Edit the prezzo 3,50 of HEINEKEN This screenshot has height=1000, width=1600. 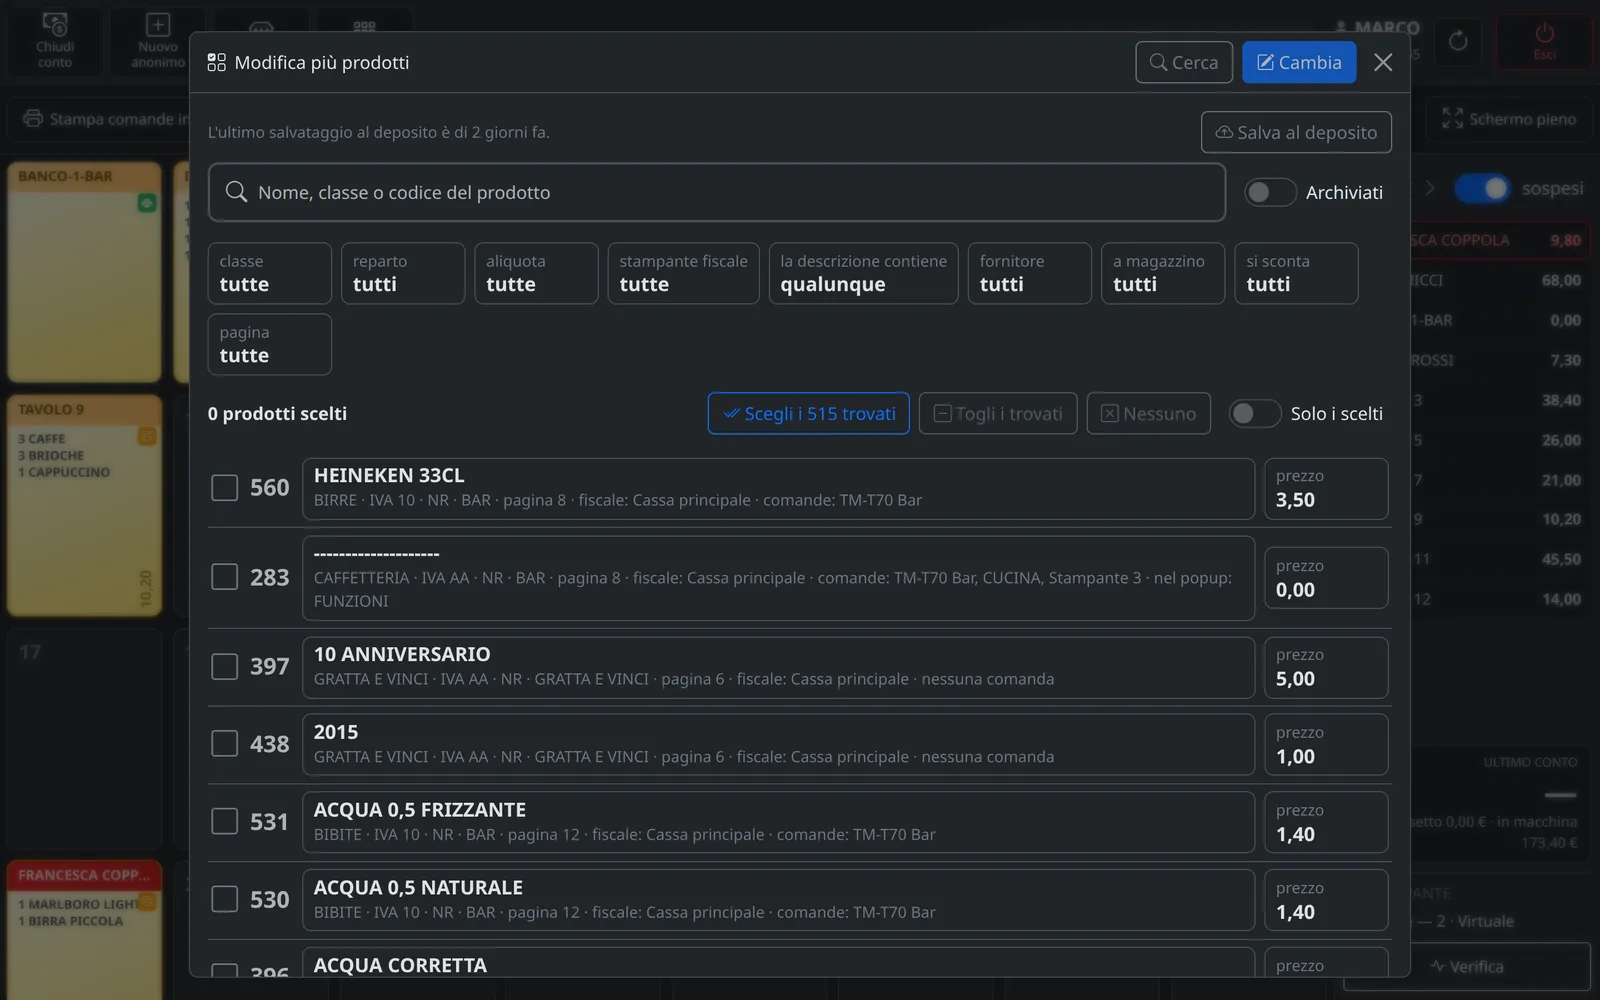1326,489
